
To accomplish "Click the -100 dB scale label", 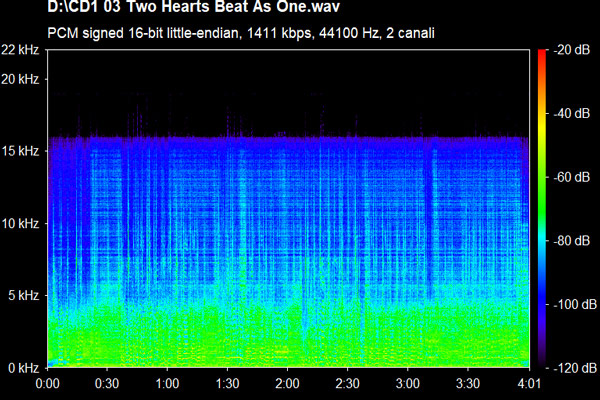I will pyautogui.click(x=575, y=304).
